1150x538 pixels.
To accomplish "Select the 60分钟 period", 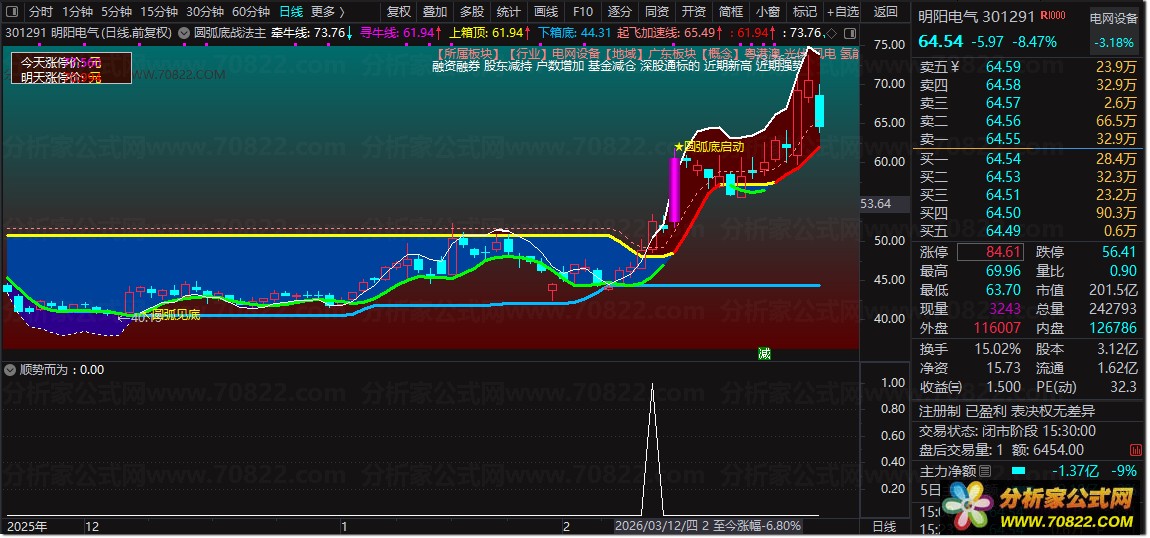I will [251, 12].
